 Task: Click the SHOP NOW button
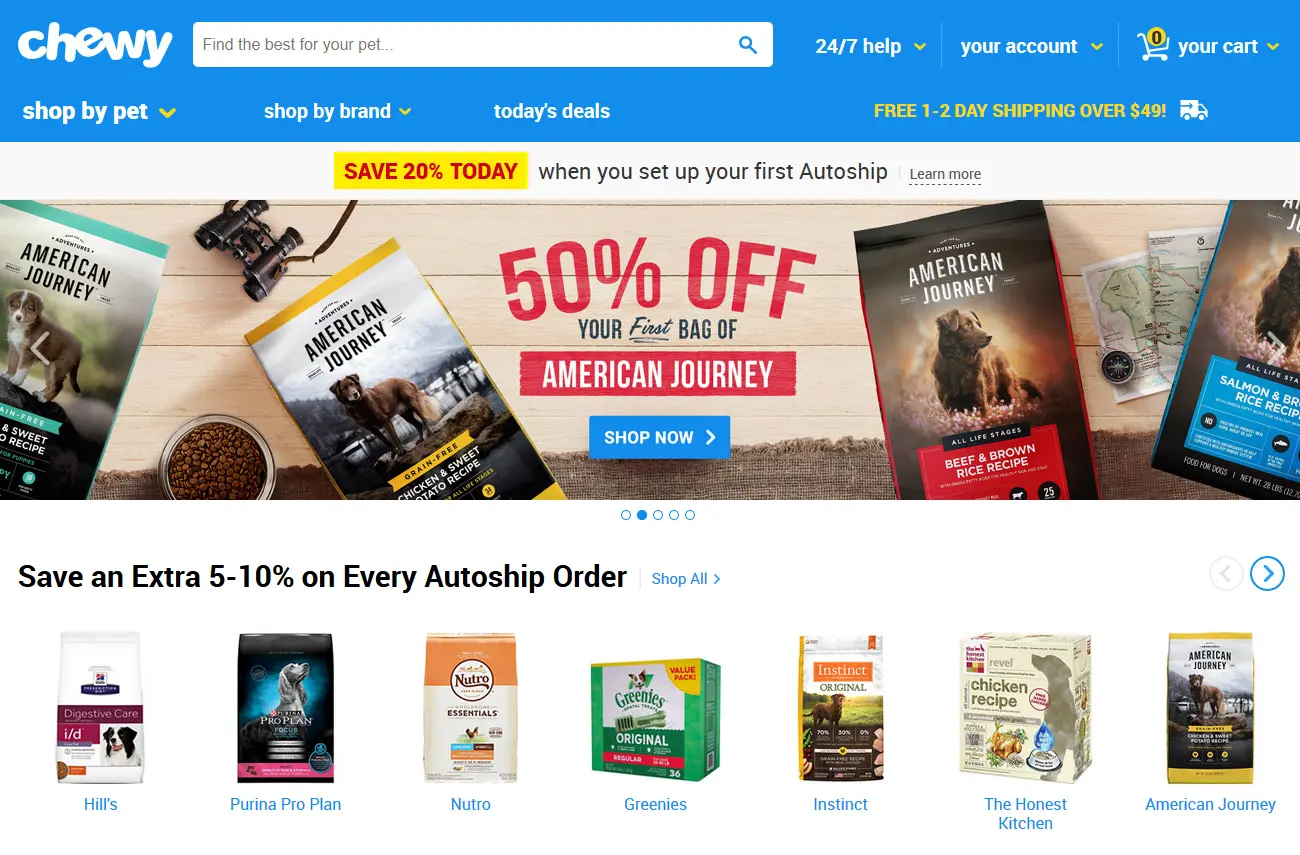[660, 437]
